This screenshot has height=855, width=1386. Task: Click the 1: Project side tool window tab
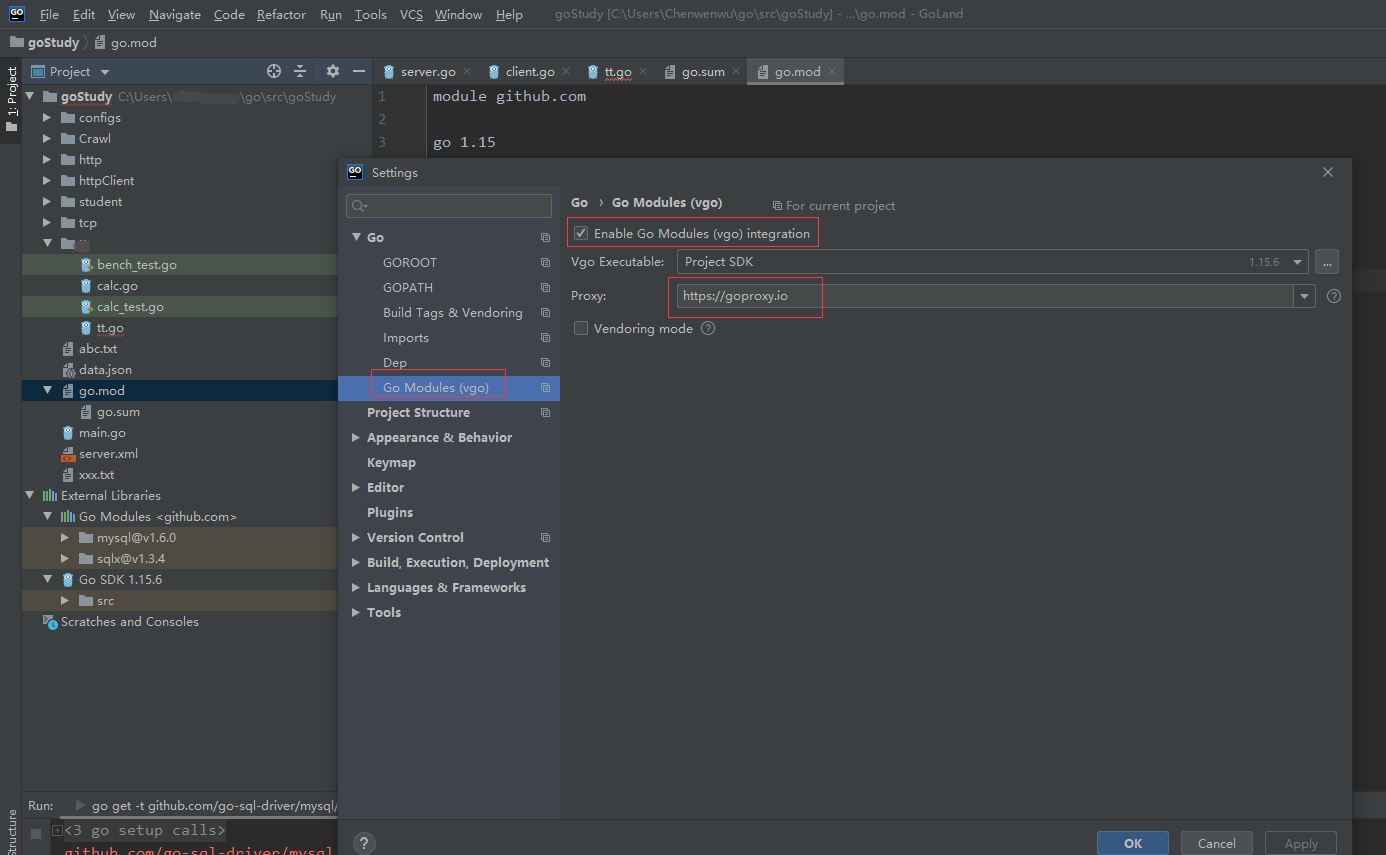[x=11, y=100]
